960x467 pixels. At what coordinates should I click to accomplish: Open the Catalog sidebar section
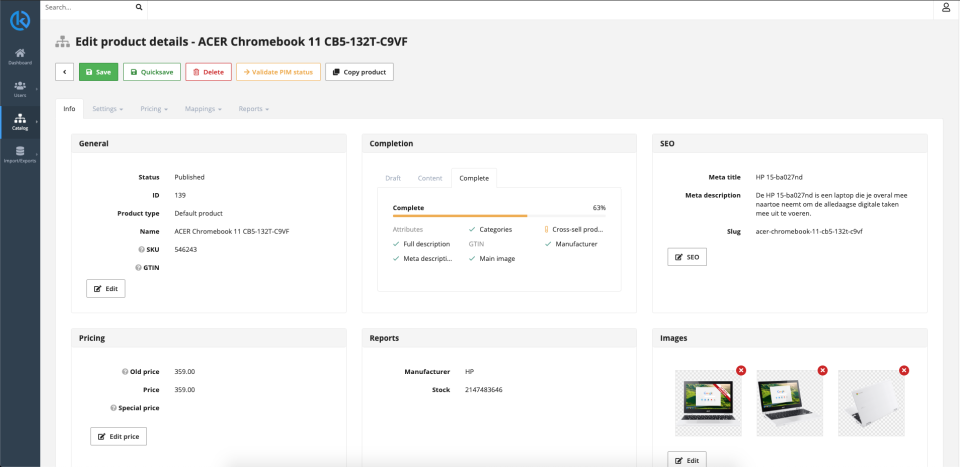click(20, 122)
